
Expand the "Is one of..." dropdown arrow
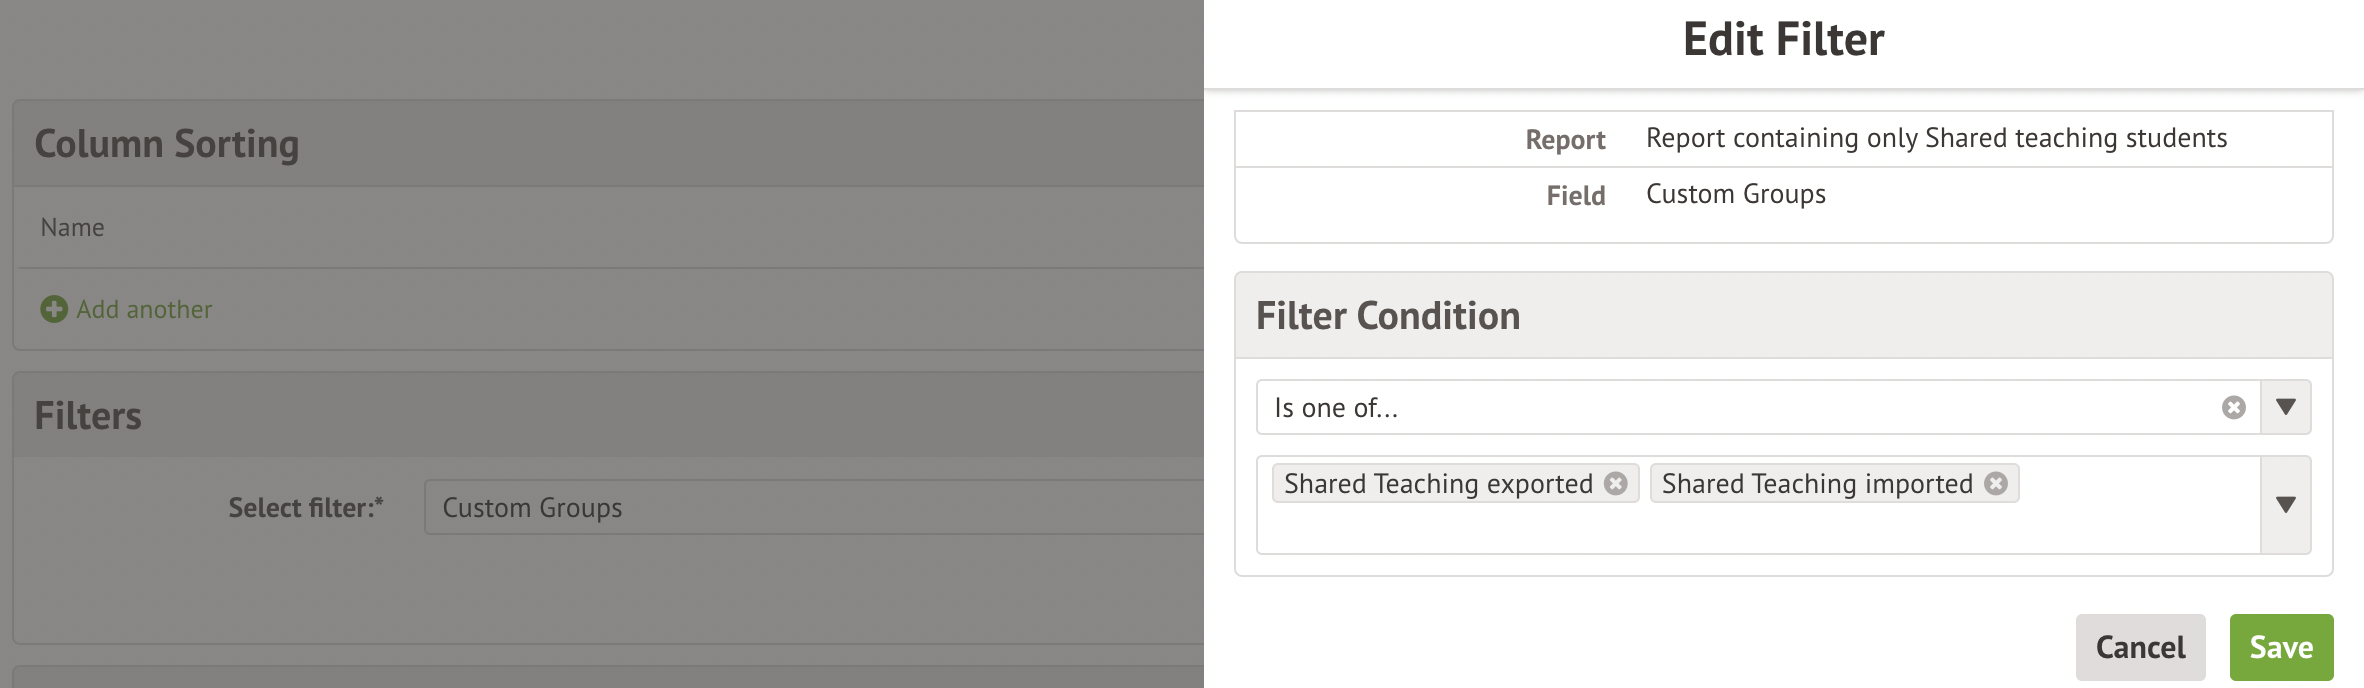[2285, 407]
